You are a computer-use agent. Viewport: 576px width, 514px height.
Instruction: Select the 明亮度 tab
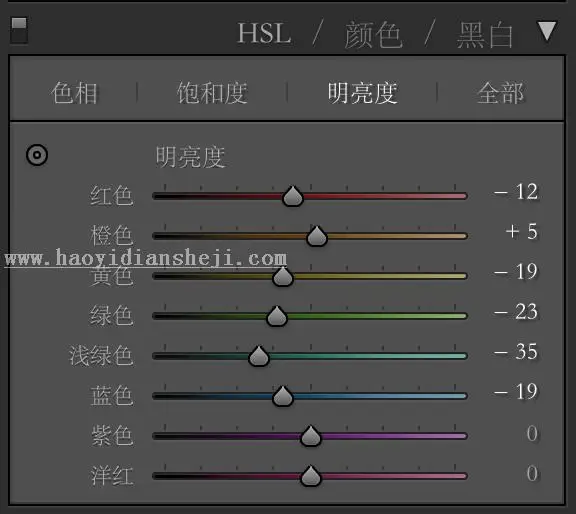click(x=363, y=93)
